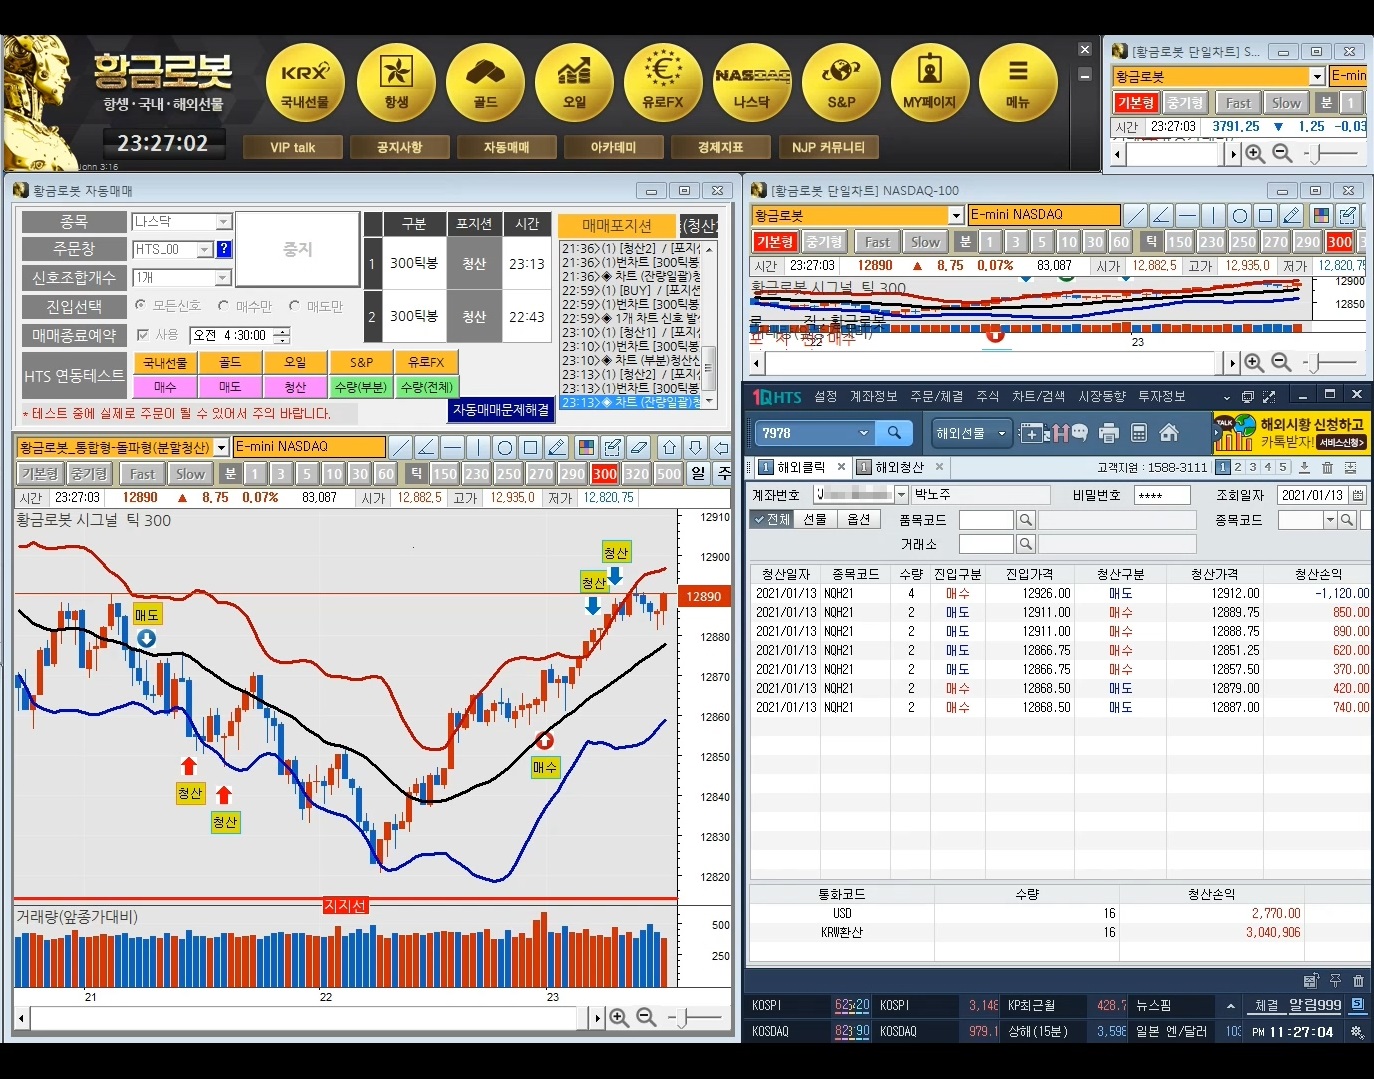Select eraser tool in main chart toolbar
This screenshot has width=1374, height=1080.
click(x=639, y=447)
